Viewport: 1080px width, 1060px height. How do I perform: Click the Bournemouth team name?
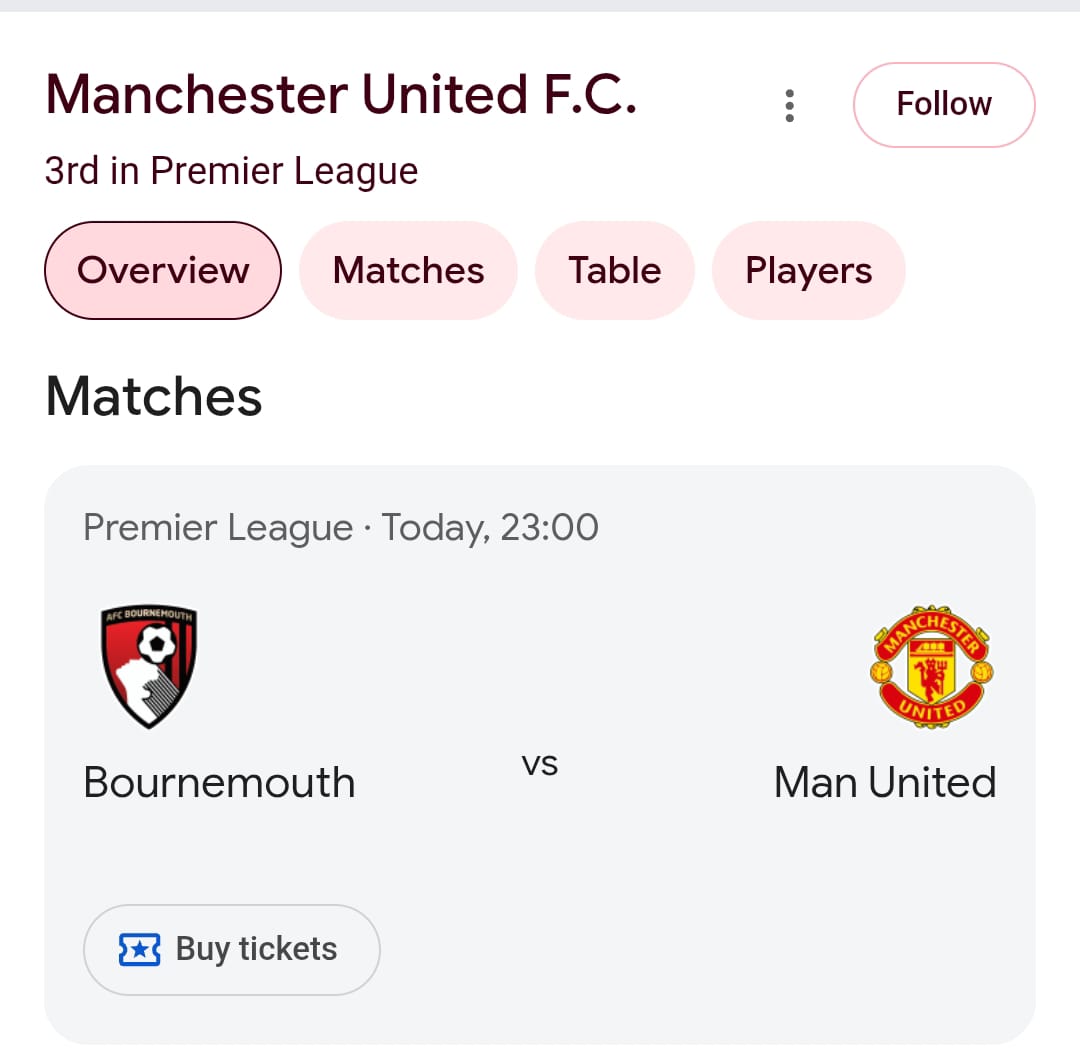(x=219, y=782)
